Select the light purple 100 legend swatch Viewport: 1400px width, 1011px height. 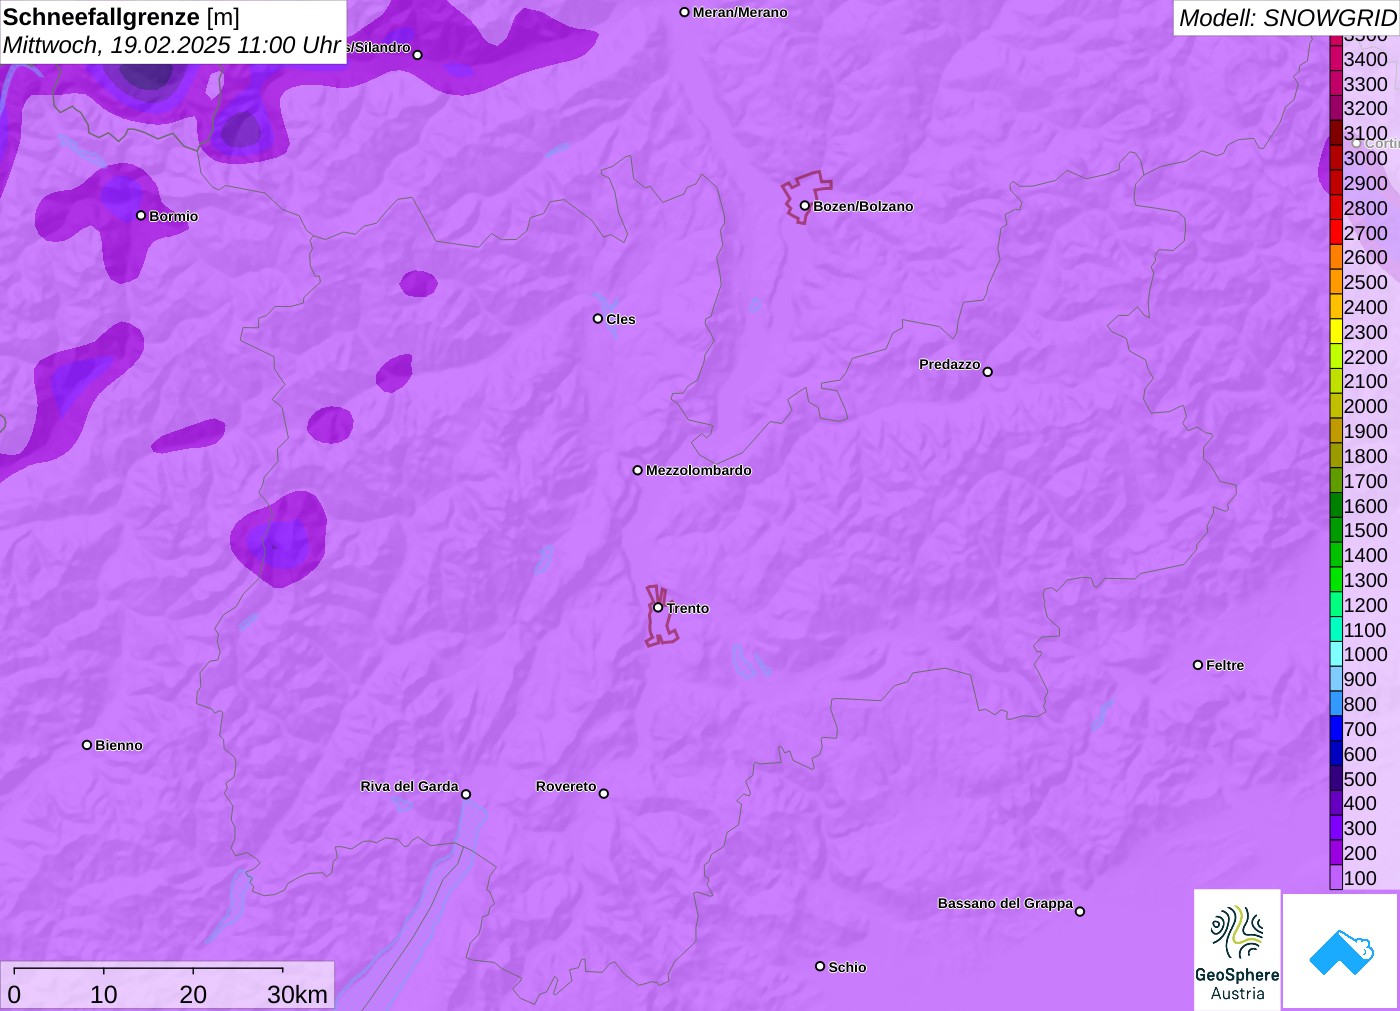pos(1336,878)
